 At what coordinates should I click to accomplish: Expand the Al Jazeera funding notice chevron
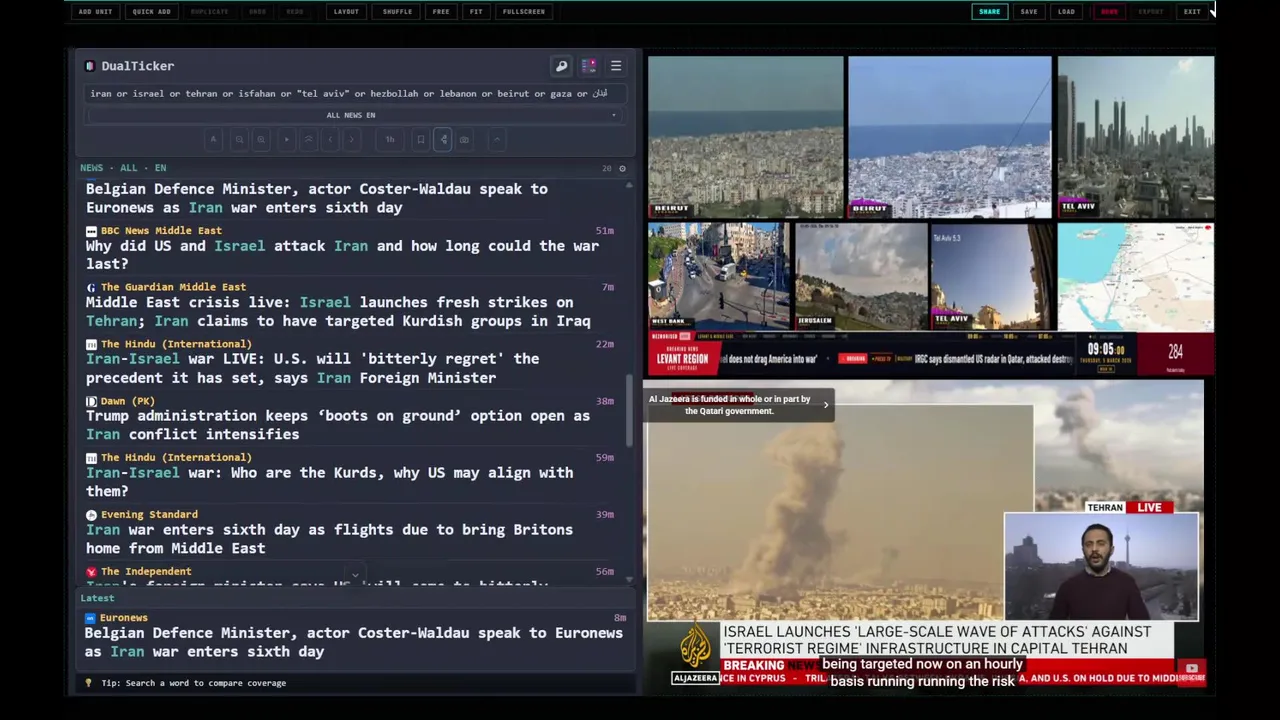pyautogui.click(x=826, y=405)
